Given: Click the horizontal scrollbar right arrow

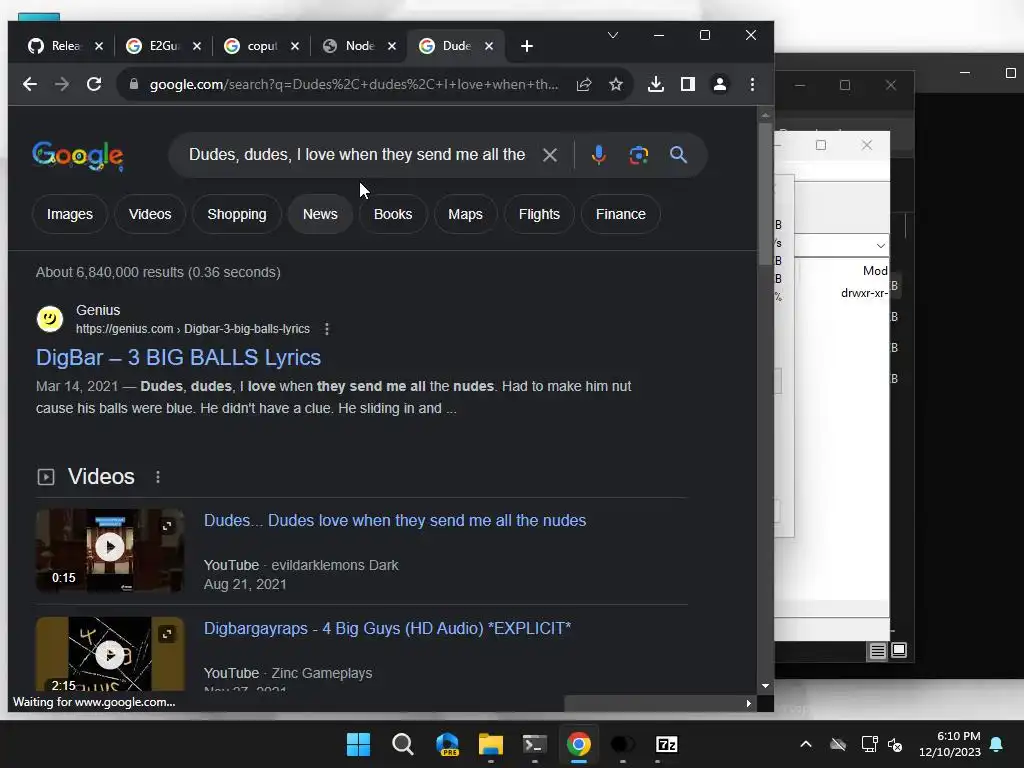Looking at the screenshot, I should [x=748, y=703].
